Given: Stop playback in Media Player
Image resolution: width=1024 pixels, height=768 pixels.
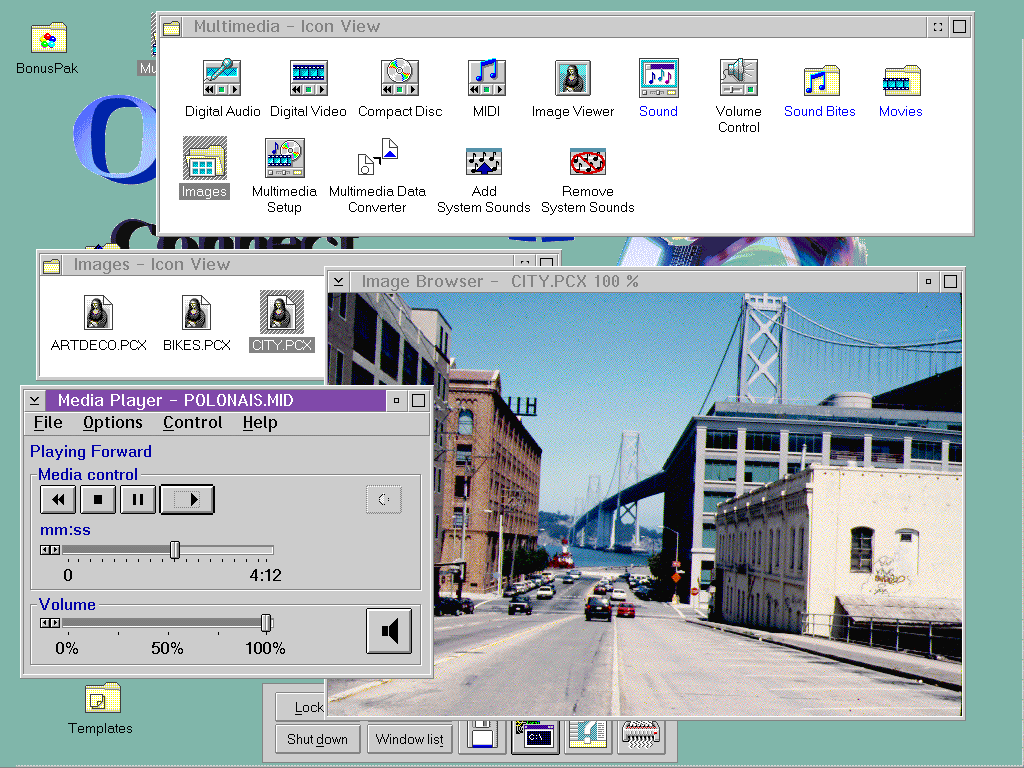Looking at the screenshot, I should pyautogui.click(x=98, y=499).
